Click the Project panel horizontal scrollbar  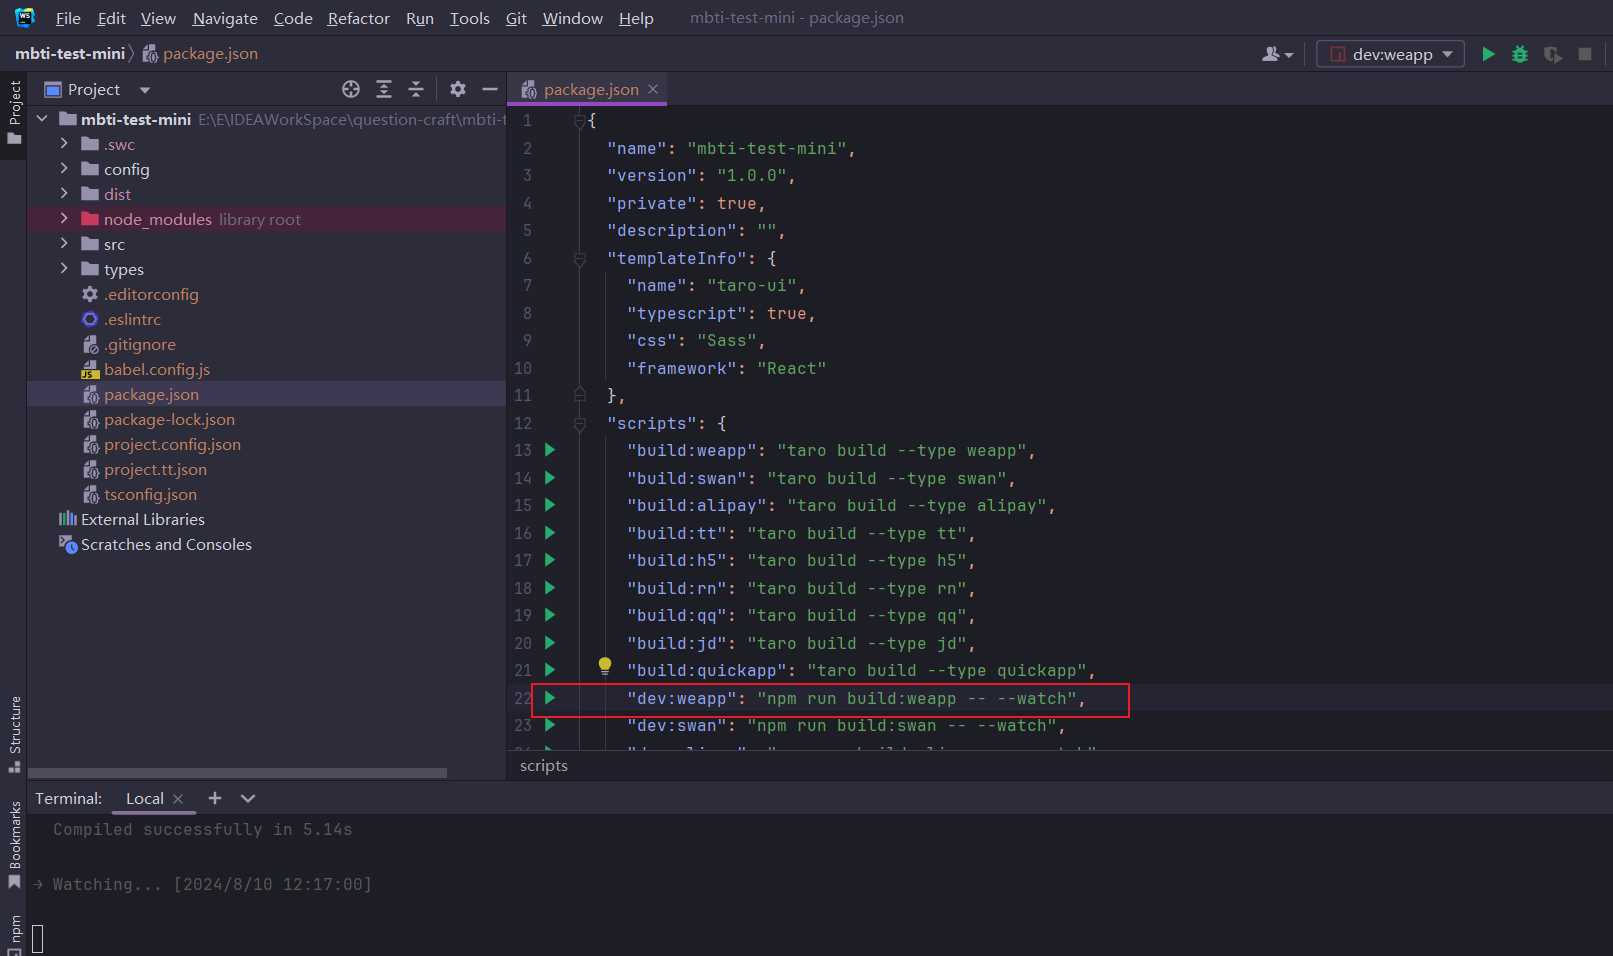tap(237, 772)
